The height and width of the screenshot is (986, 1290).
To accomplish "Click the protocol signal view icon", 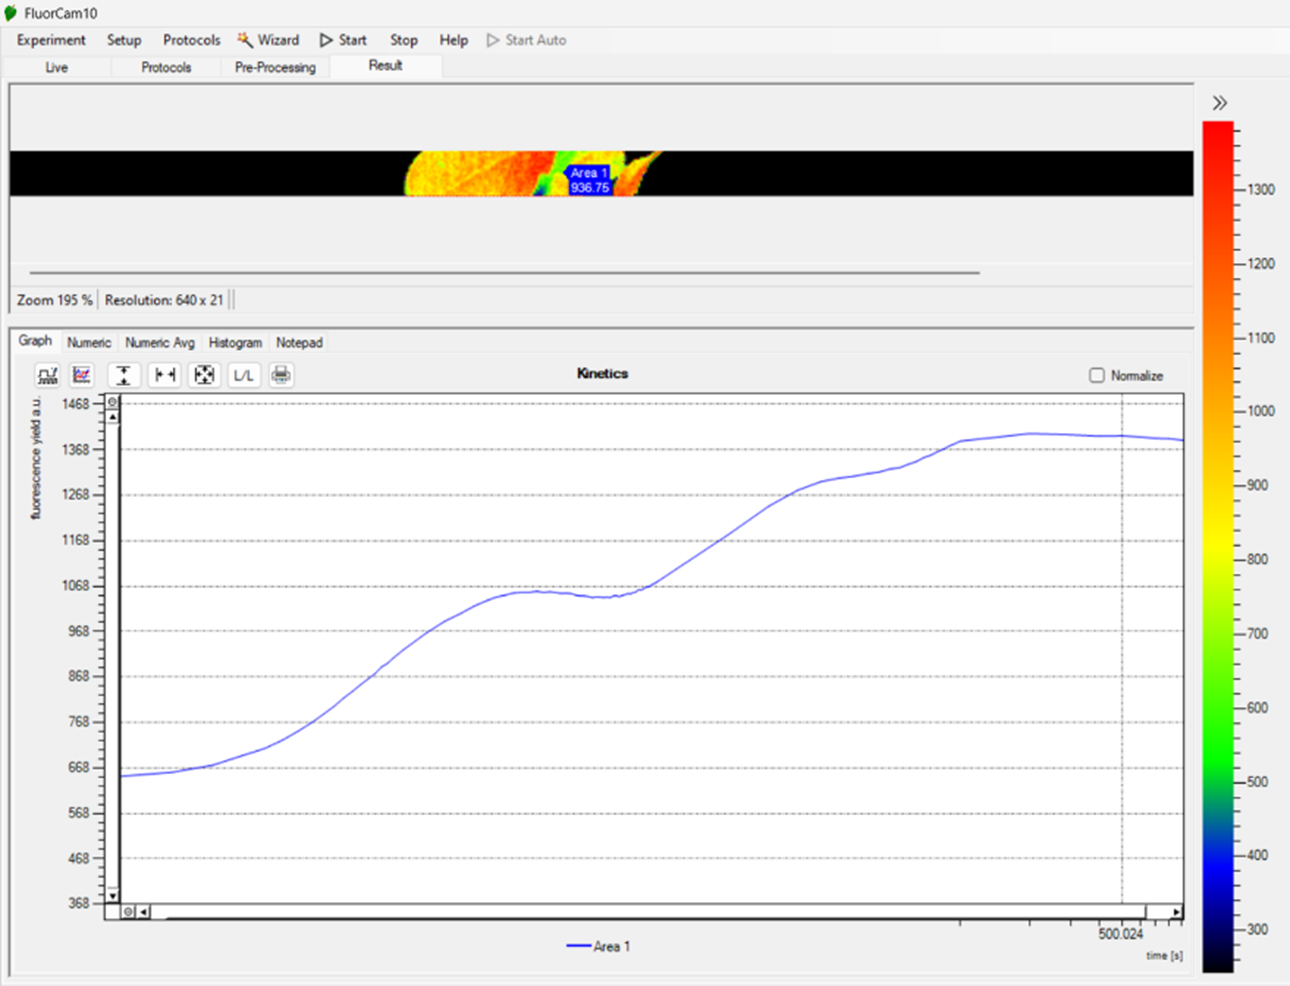I will pyautogui.click(x=47, y=375).
